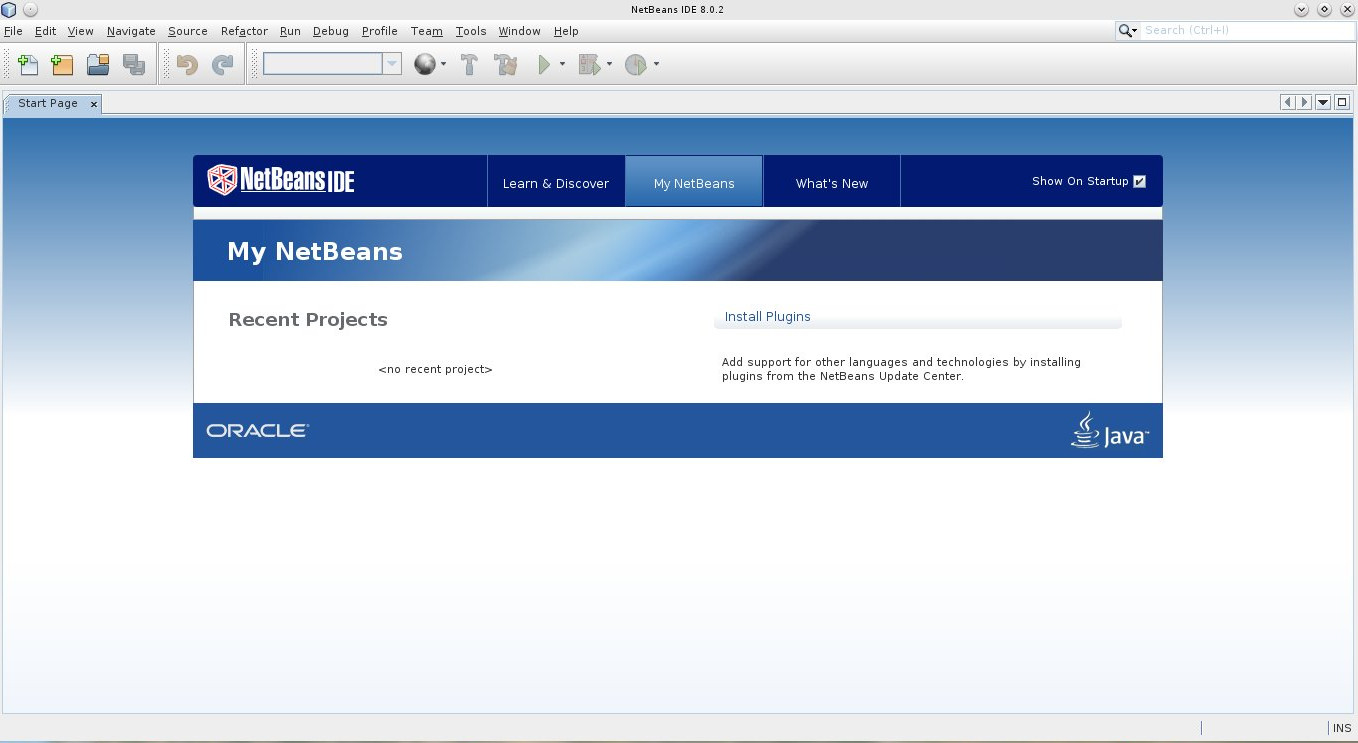Build the main project with the hammer icon
The width and height of the screenshot is (1358, 743).
tap(467, 64)
